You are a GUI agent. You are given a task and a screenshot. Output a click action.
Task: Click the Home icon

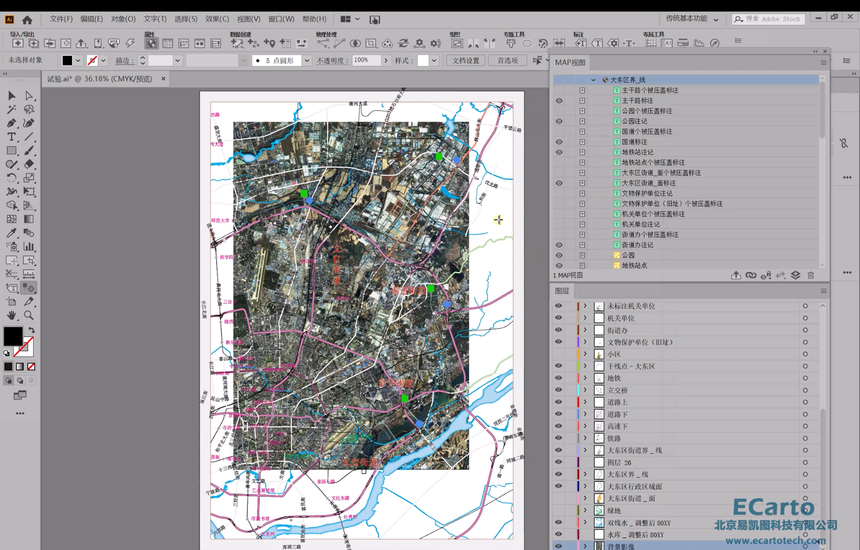point(27,20)
